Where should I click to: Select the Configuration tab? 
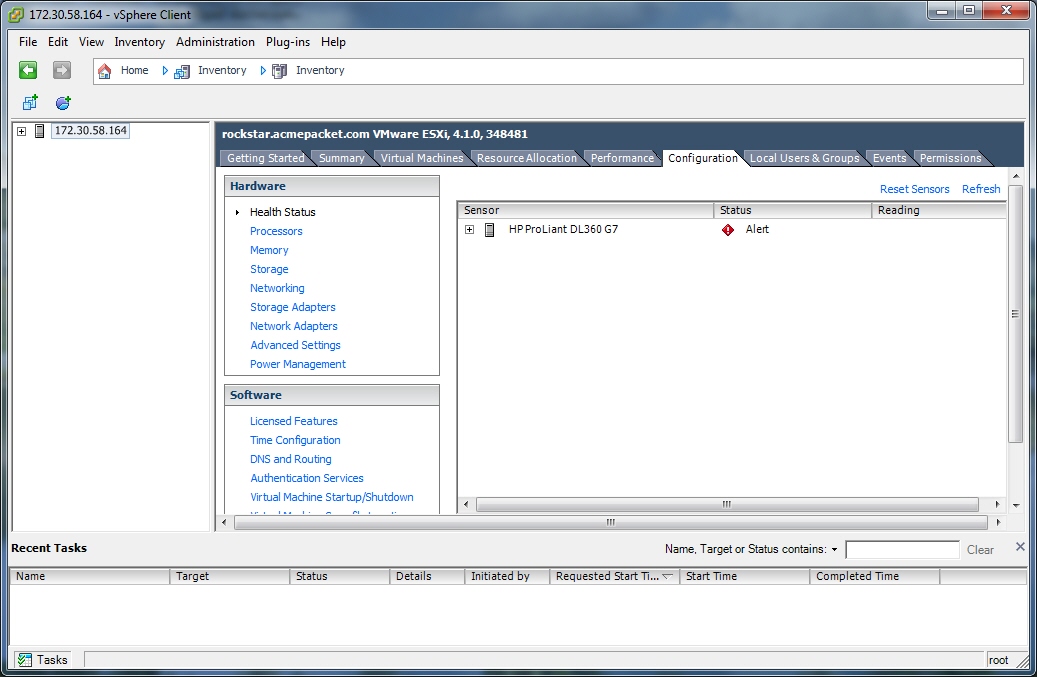pyautogui.click(x=702, y=158)
